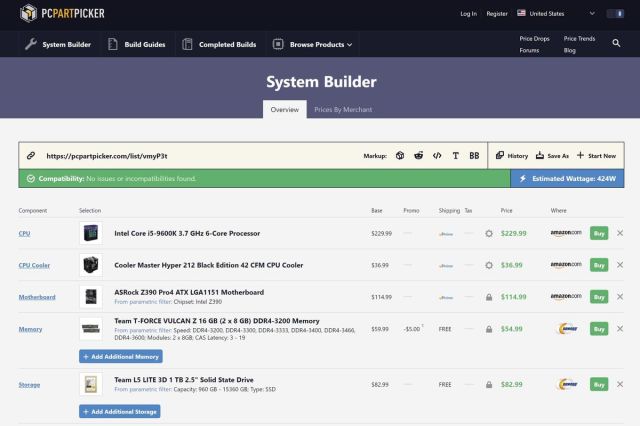640x426 pixels.
Task: Open the Forums link
Action: [529, 50]
